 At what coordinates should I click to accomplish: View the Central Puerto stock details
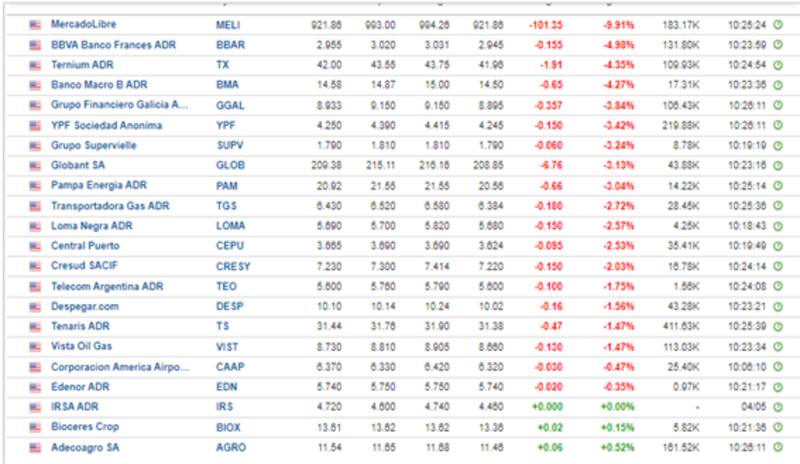[x=85, y=246]
